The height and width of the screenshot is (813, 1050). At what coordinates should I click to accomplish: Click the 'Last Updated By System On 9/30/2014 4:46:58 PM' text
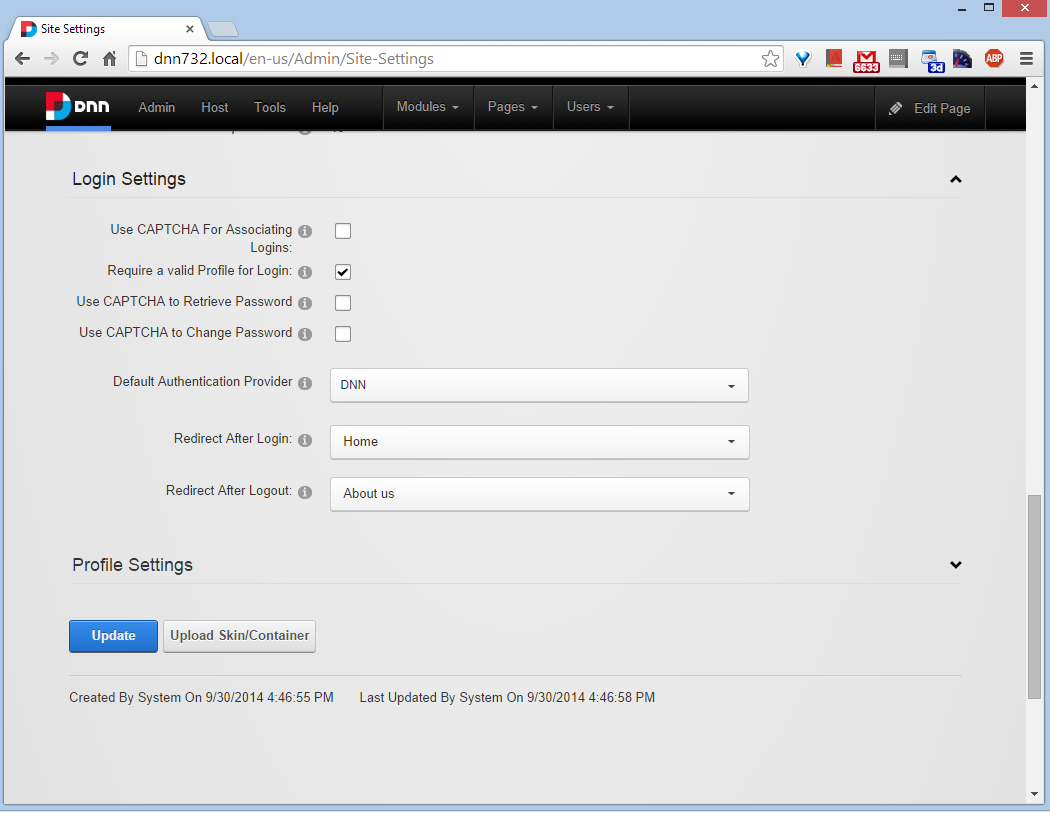coord(507,698)
